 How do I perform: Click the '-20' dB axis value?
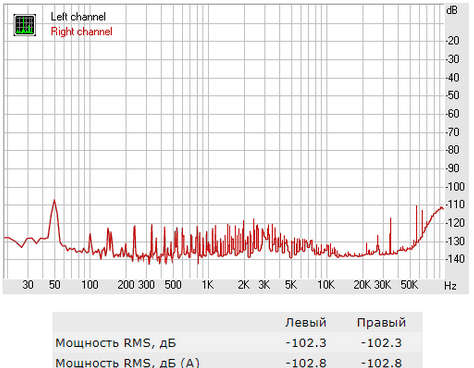[x=453, y=41]
